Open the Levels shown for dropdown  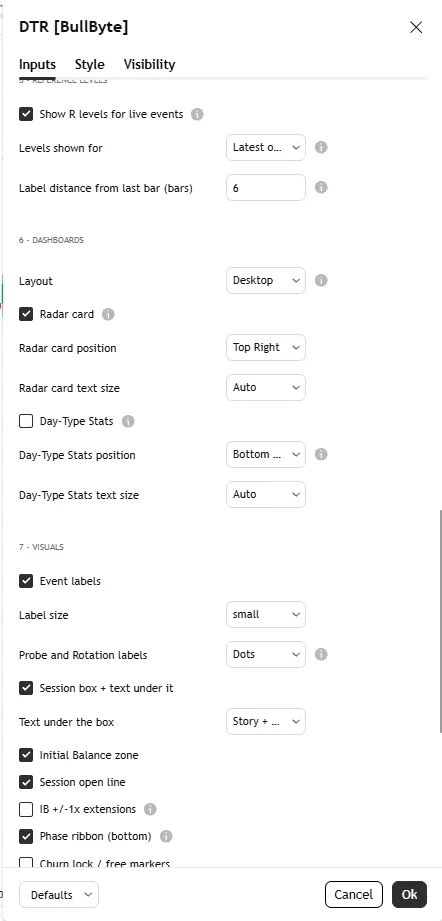tap(266, 147)
